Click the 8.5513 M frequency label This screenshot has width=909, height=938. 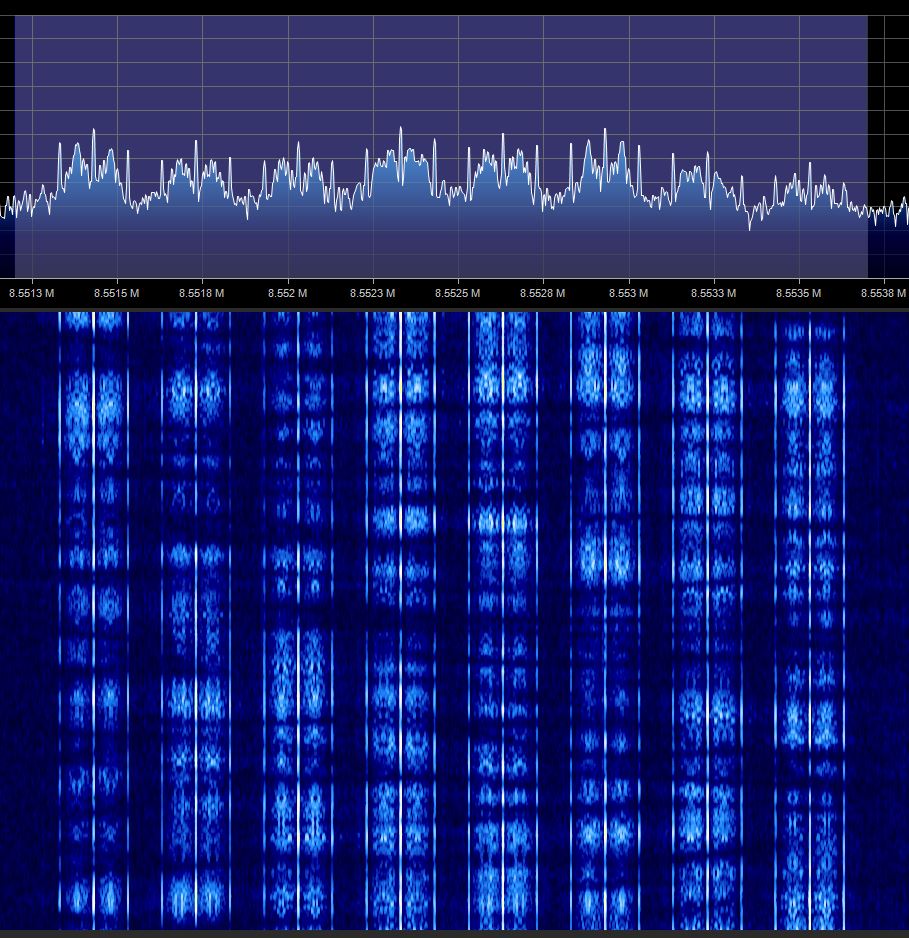coord(32,293)
